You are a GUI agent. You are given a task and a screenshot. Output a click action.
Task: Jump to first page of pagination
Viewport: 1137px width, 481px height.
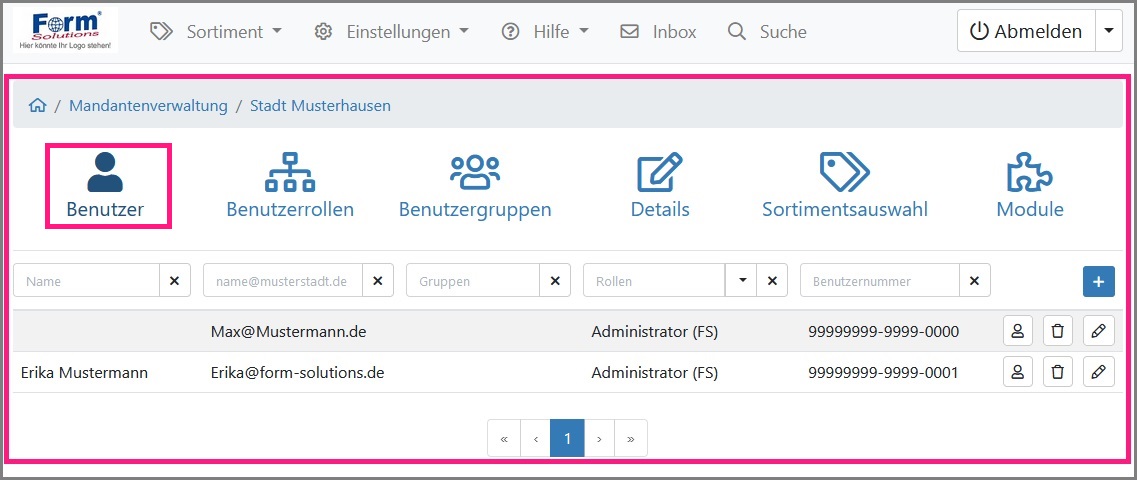504,438
